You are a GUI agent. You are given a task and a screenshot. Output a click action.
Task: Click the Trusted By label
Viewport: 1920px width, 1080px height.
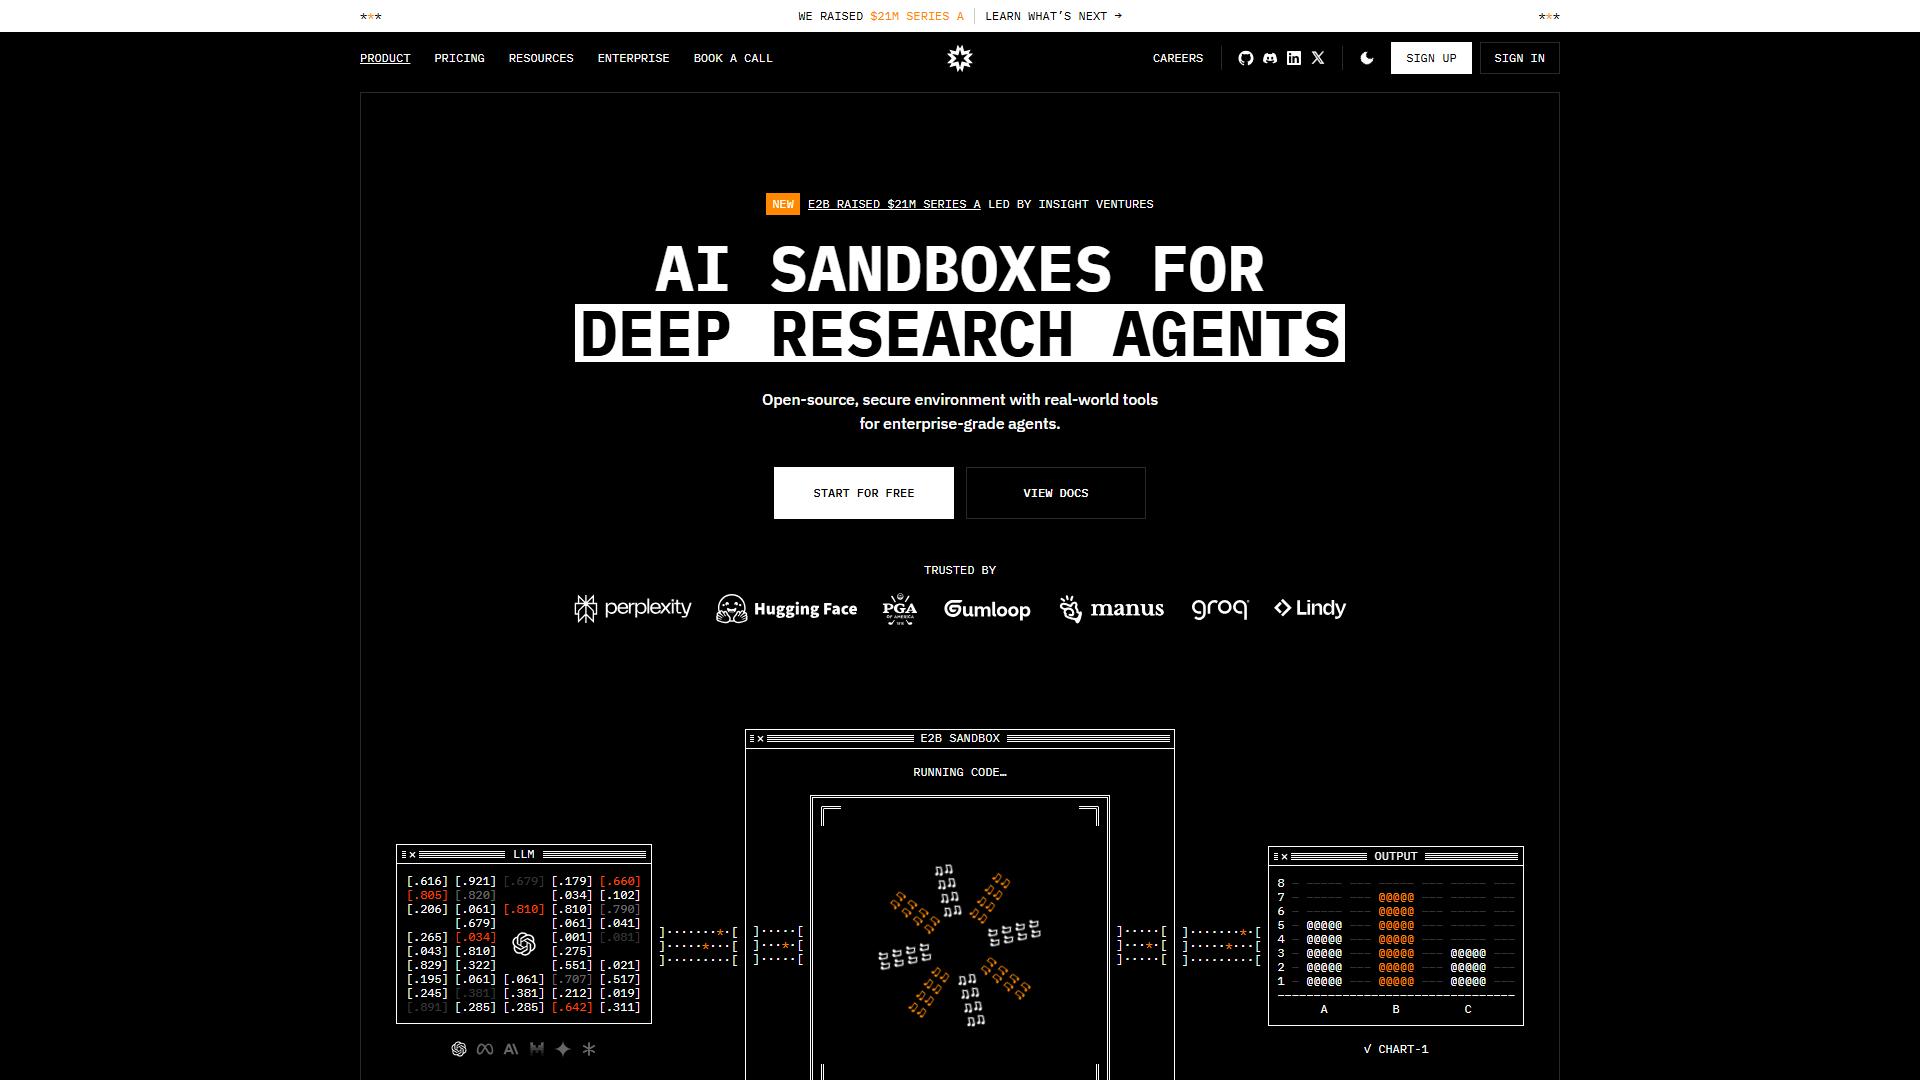click(960, 570)
